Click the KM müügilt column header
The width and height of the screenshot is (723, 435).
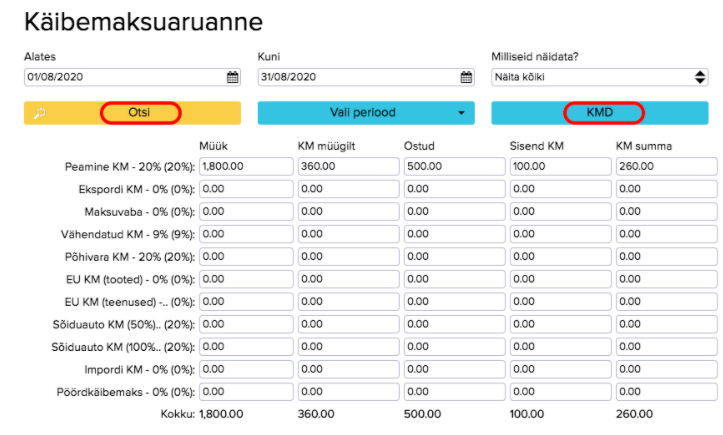click(326, 146)
